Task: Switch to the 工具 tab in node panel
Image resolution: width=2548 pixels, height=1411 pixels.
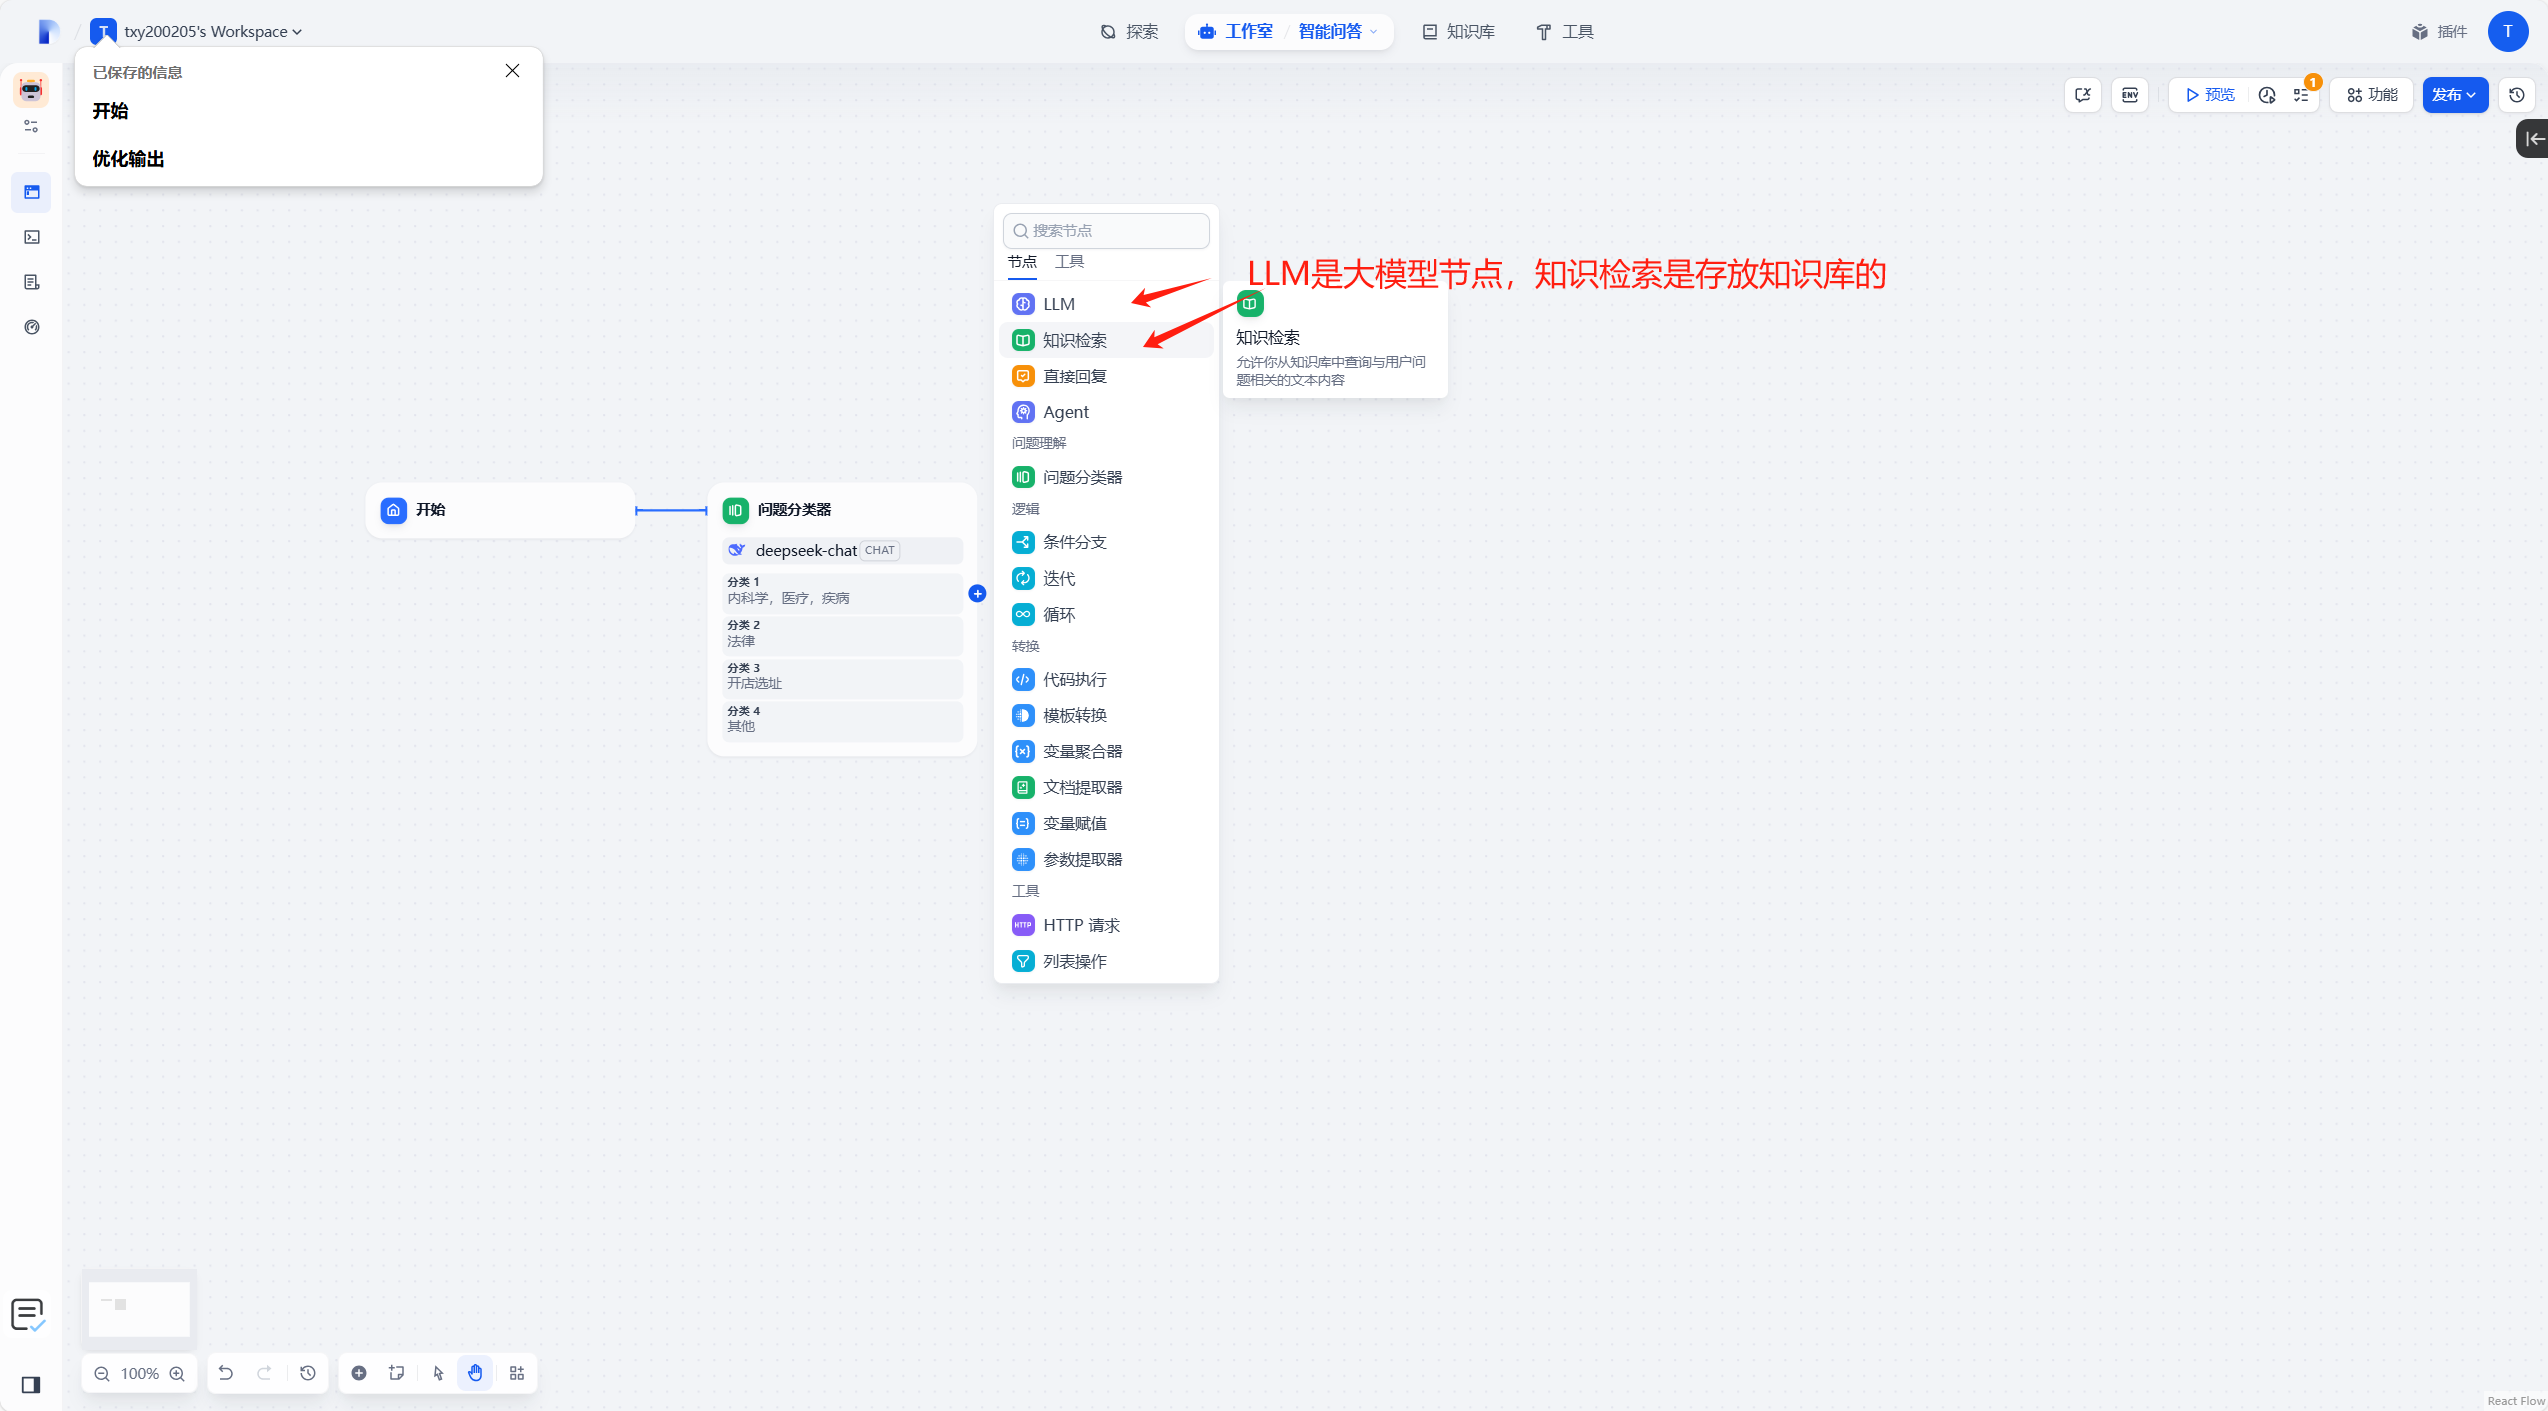Action: pyautogui.click(x=1069, y=262)
